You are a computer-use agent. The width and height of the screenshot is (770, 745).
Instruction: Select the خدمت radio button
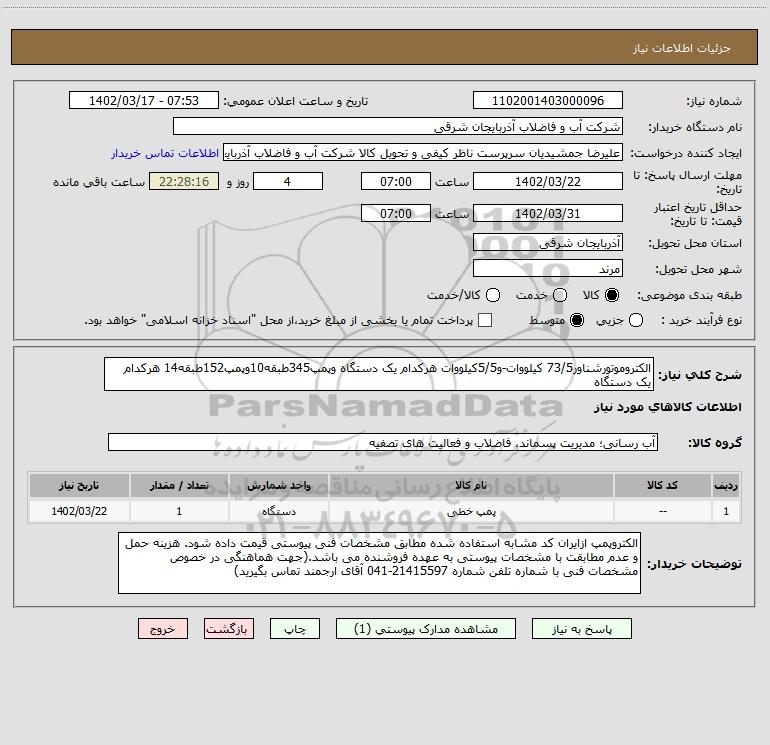click(560, 295)
